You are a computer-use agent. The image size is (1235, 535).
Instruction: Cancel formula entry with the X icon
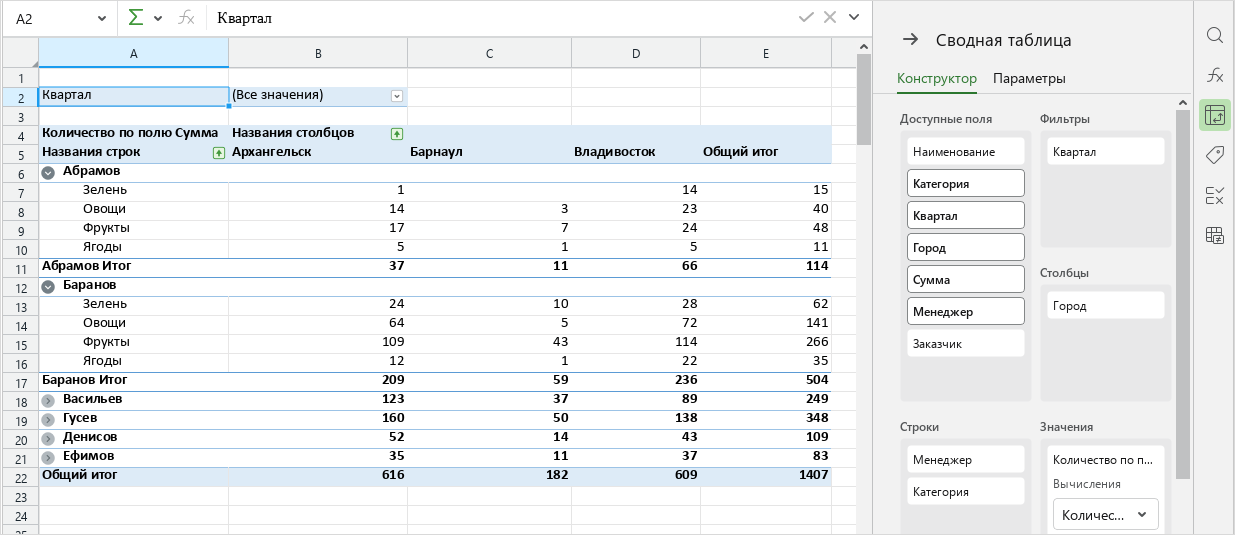pyautogui.click(x=830, y=17)
